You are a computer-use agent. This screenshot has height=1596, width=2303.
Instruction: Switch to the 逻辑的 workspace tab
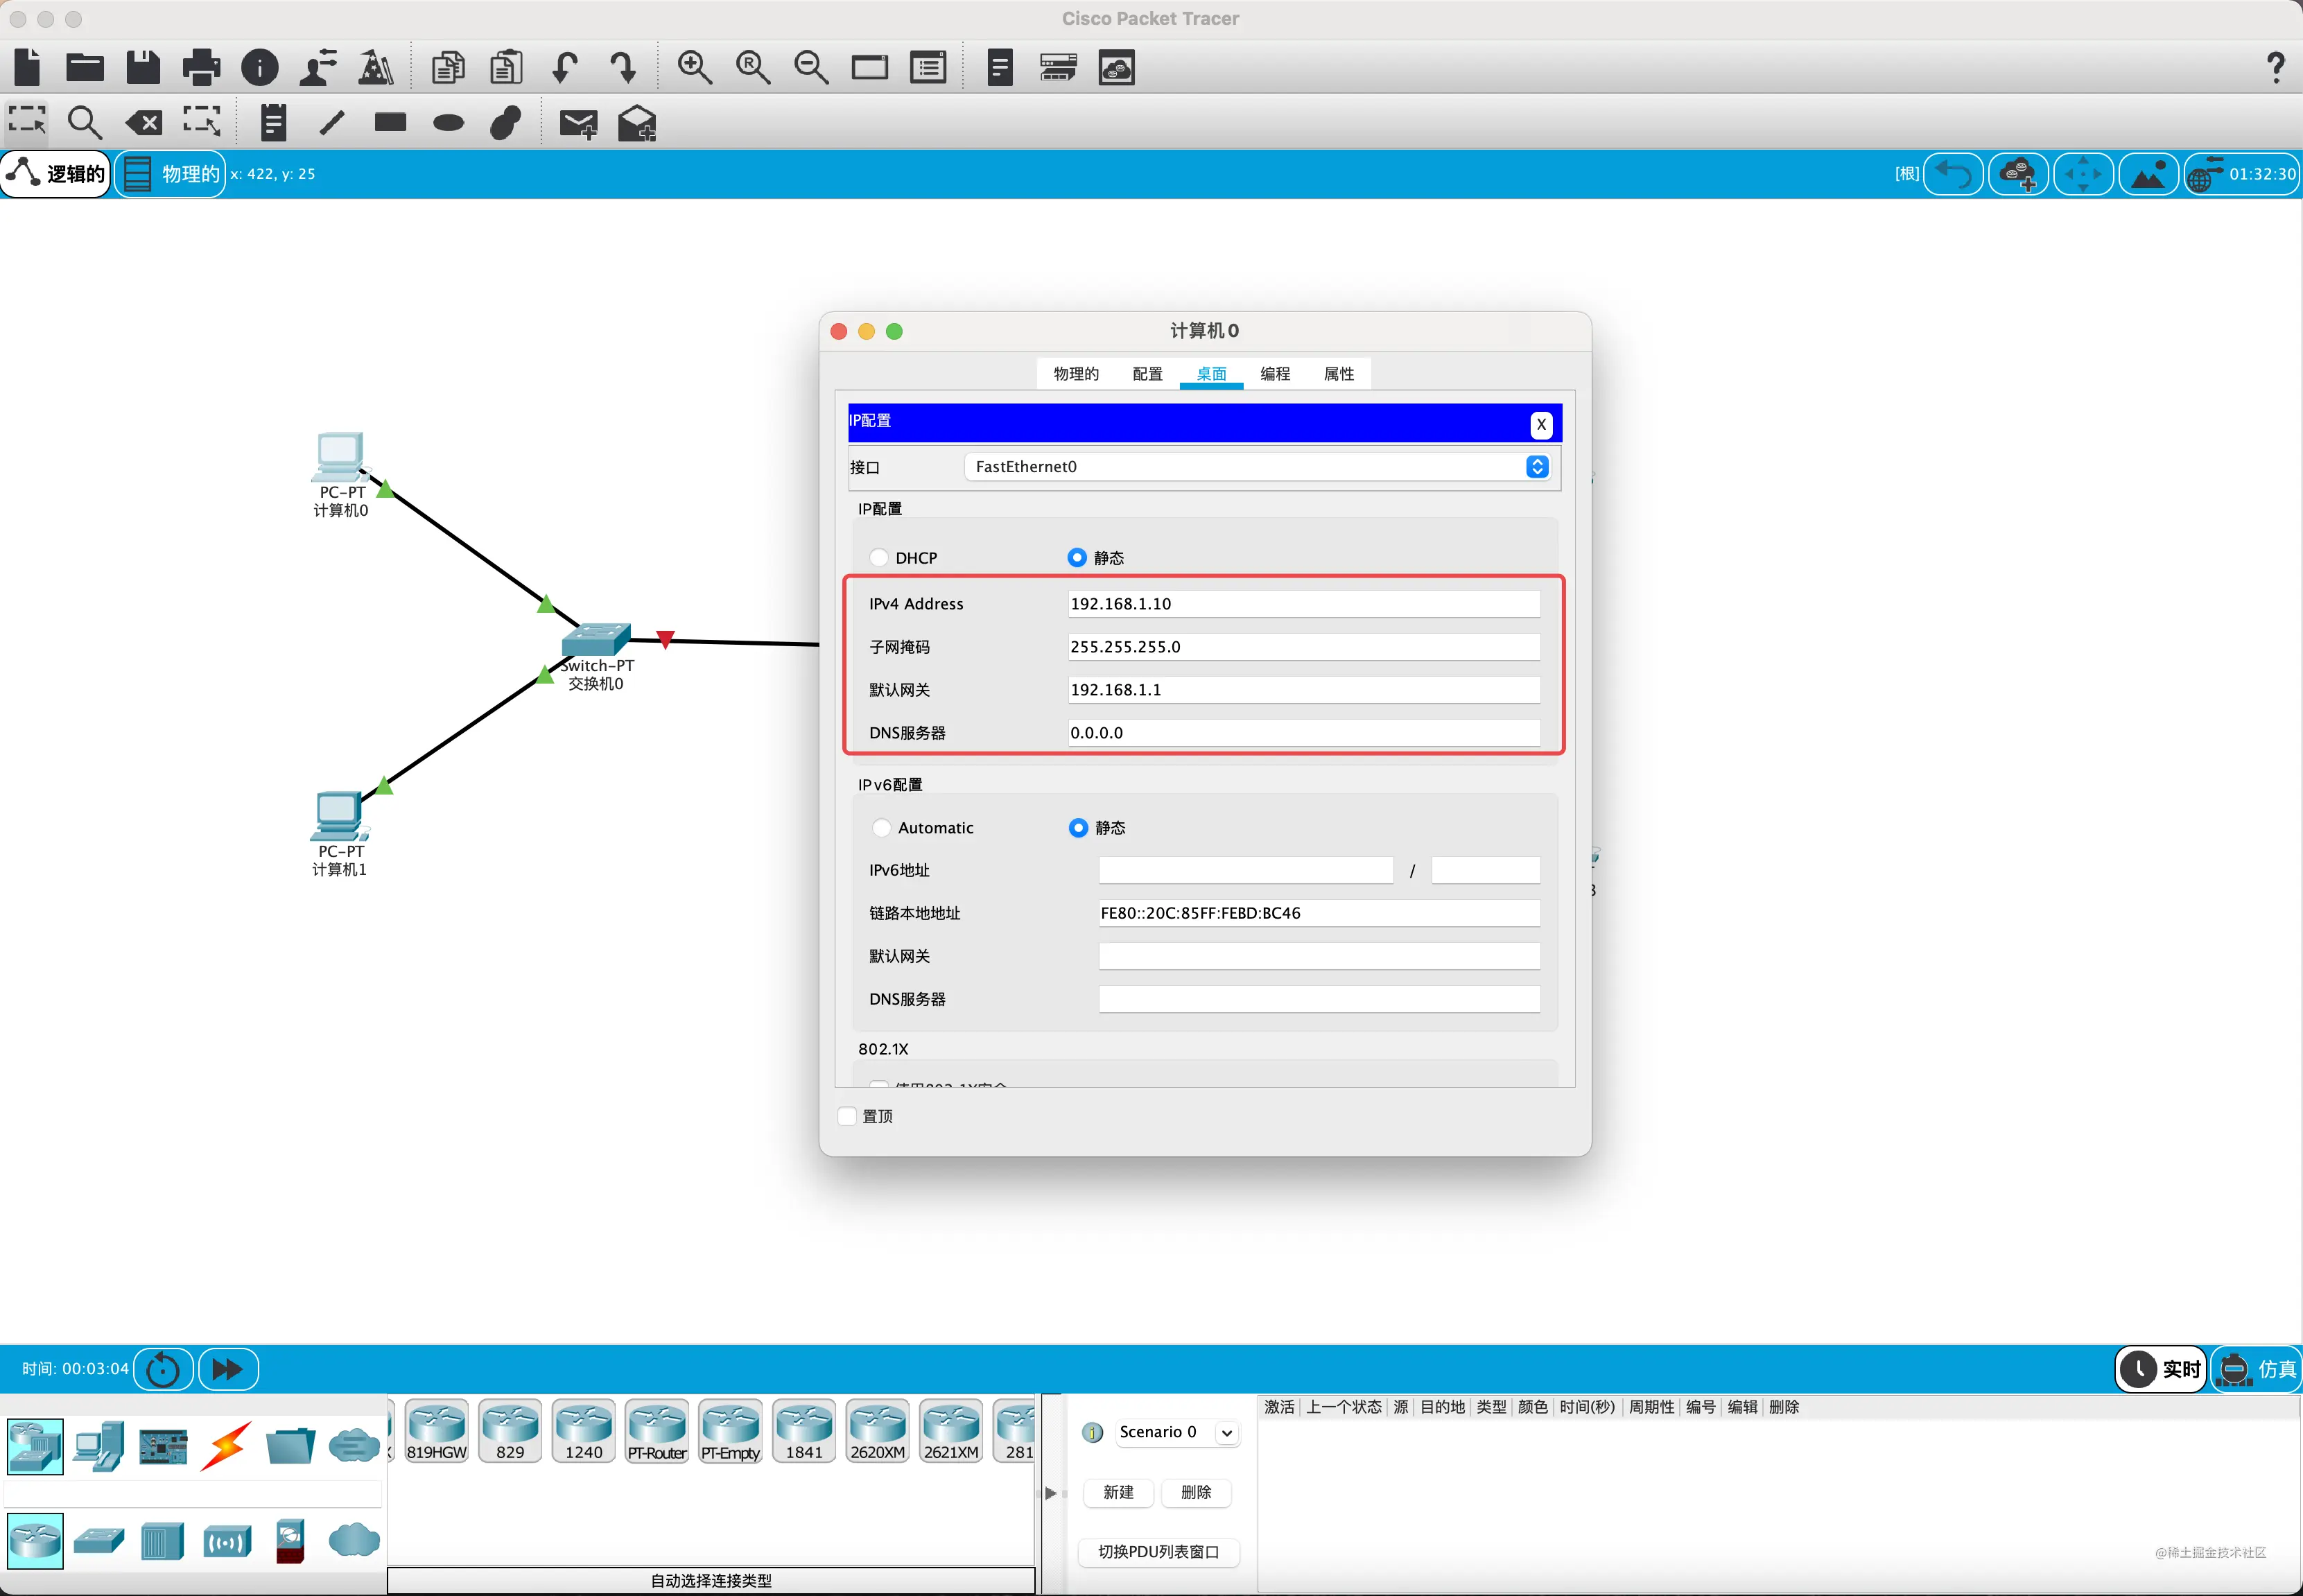[56, 174]
